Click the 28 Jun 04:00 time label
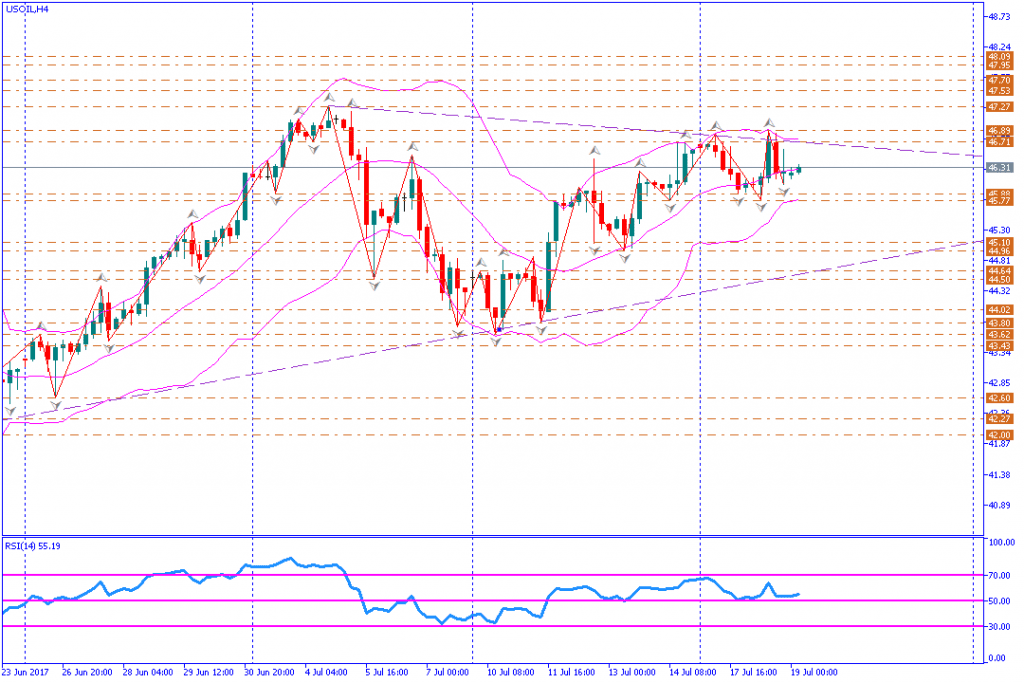Viewport: 1024px width, 683px height. [148, 673]
